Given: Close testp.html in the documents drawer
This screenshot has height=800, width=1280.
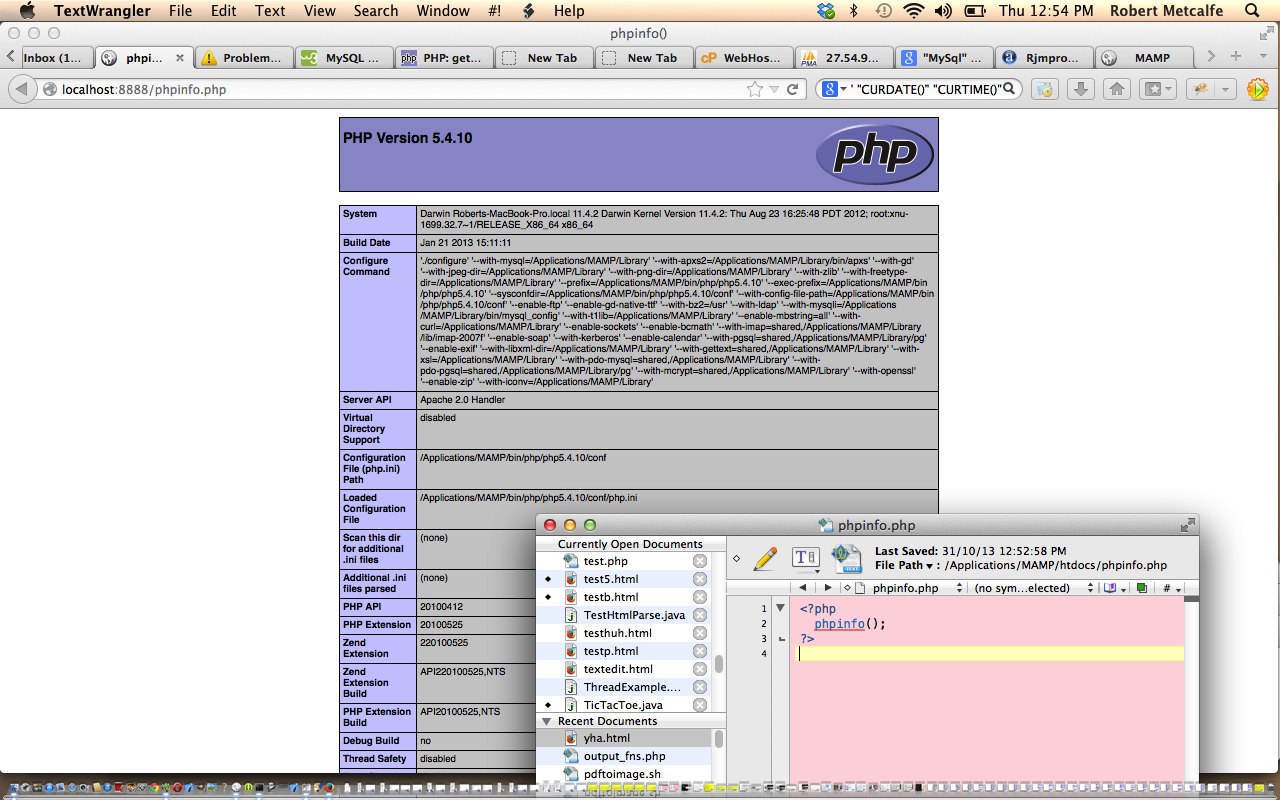Looking at the screenshot, I should (x=700, y=651).
